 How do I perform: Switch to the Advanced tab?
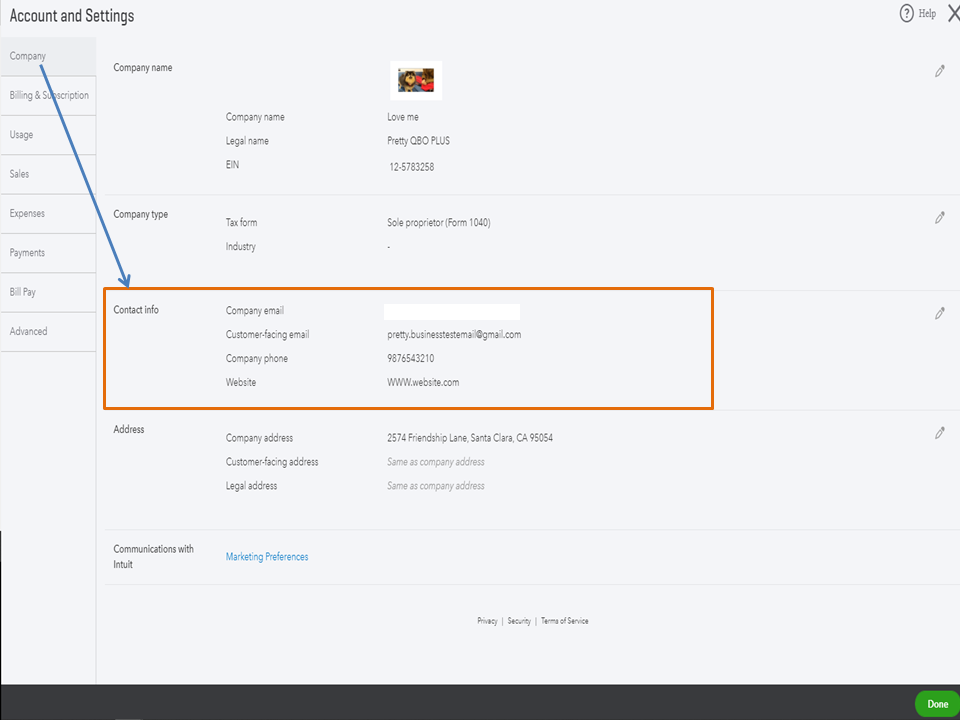pyautogui.click(x=28, y=331)
